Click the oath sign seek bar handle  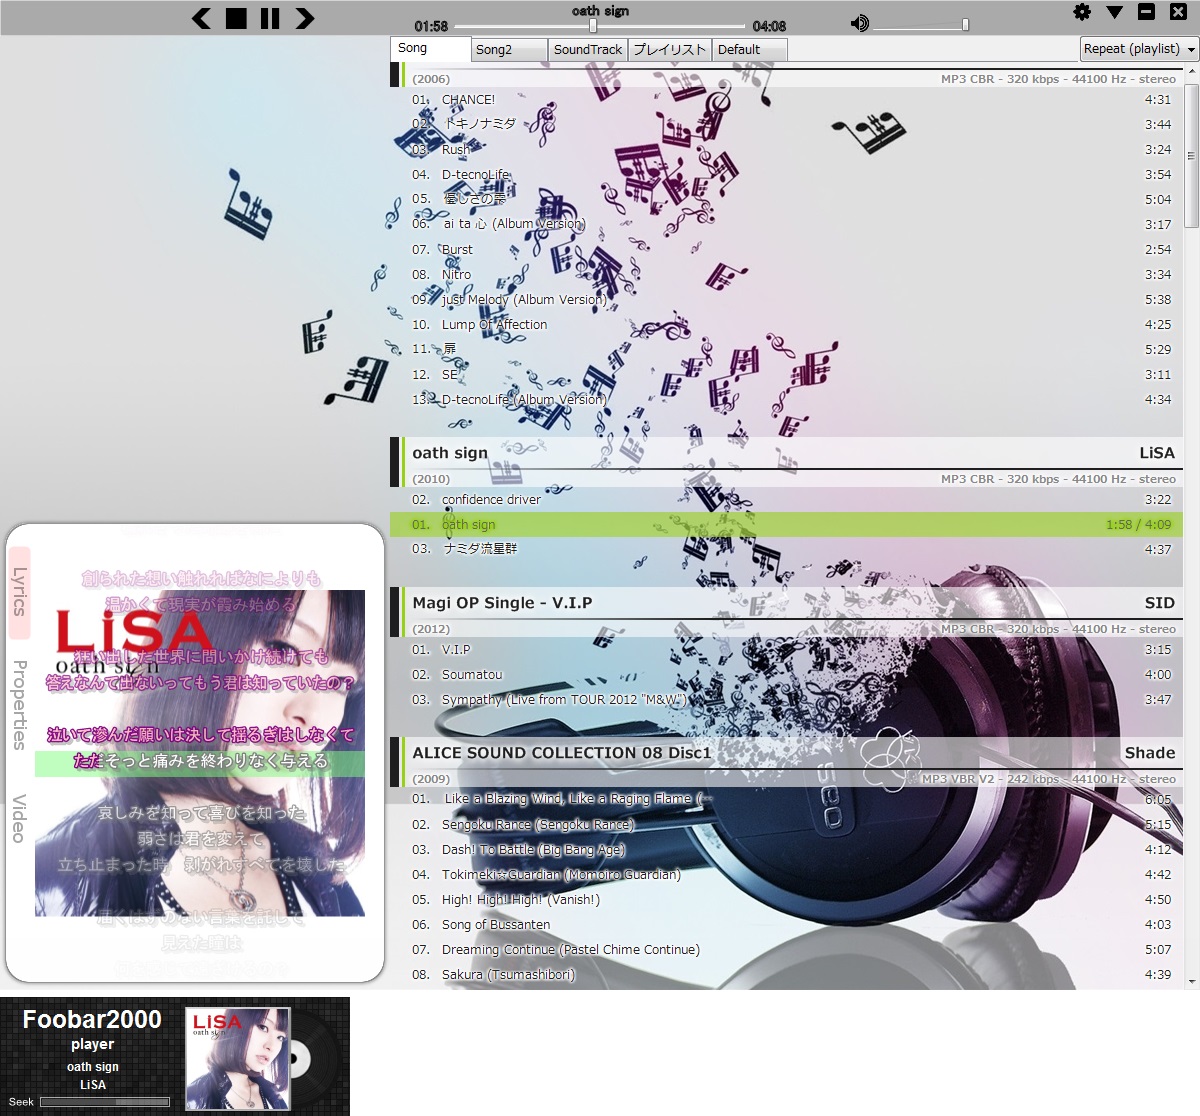(x=593, y=26)
